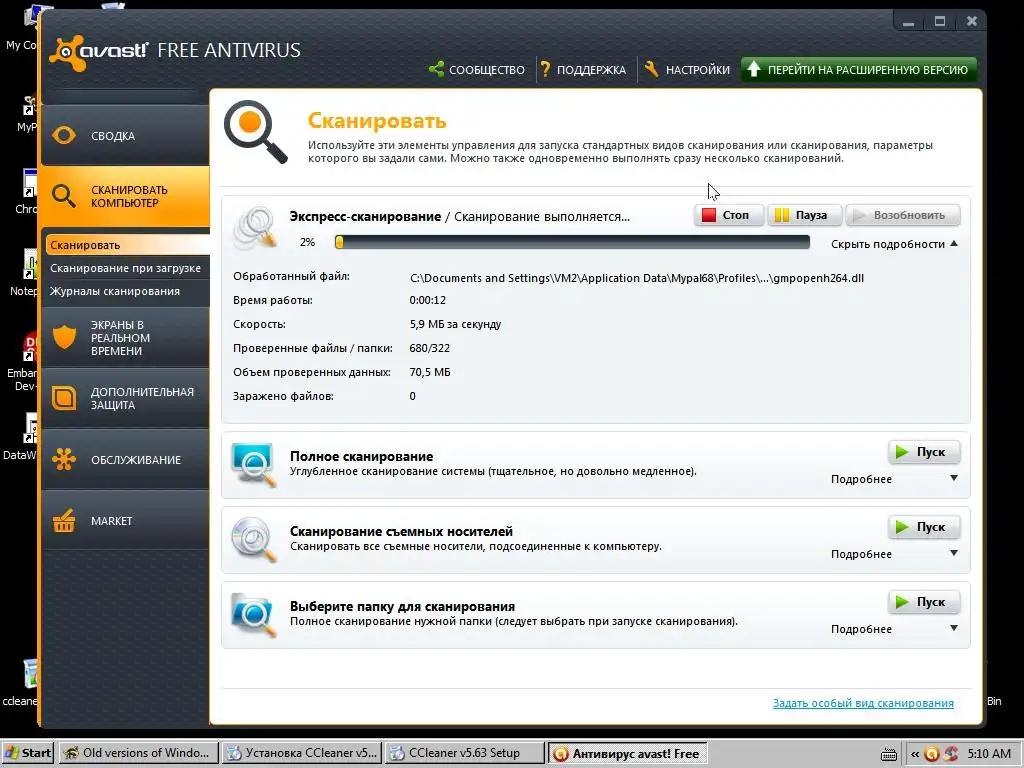Open the Windows Start button
Viewport: 1024px width, 768px height.
(x=28, y=753)
